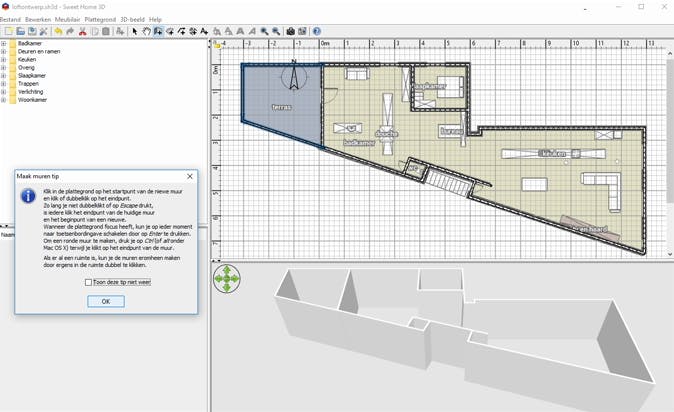Screen dimensions: 674x412
Task: Undo last action with the undo arrow icon
Action: [x=58, y=31]
